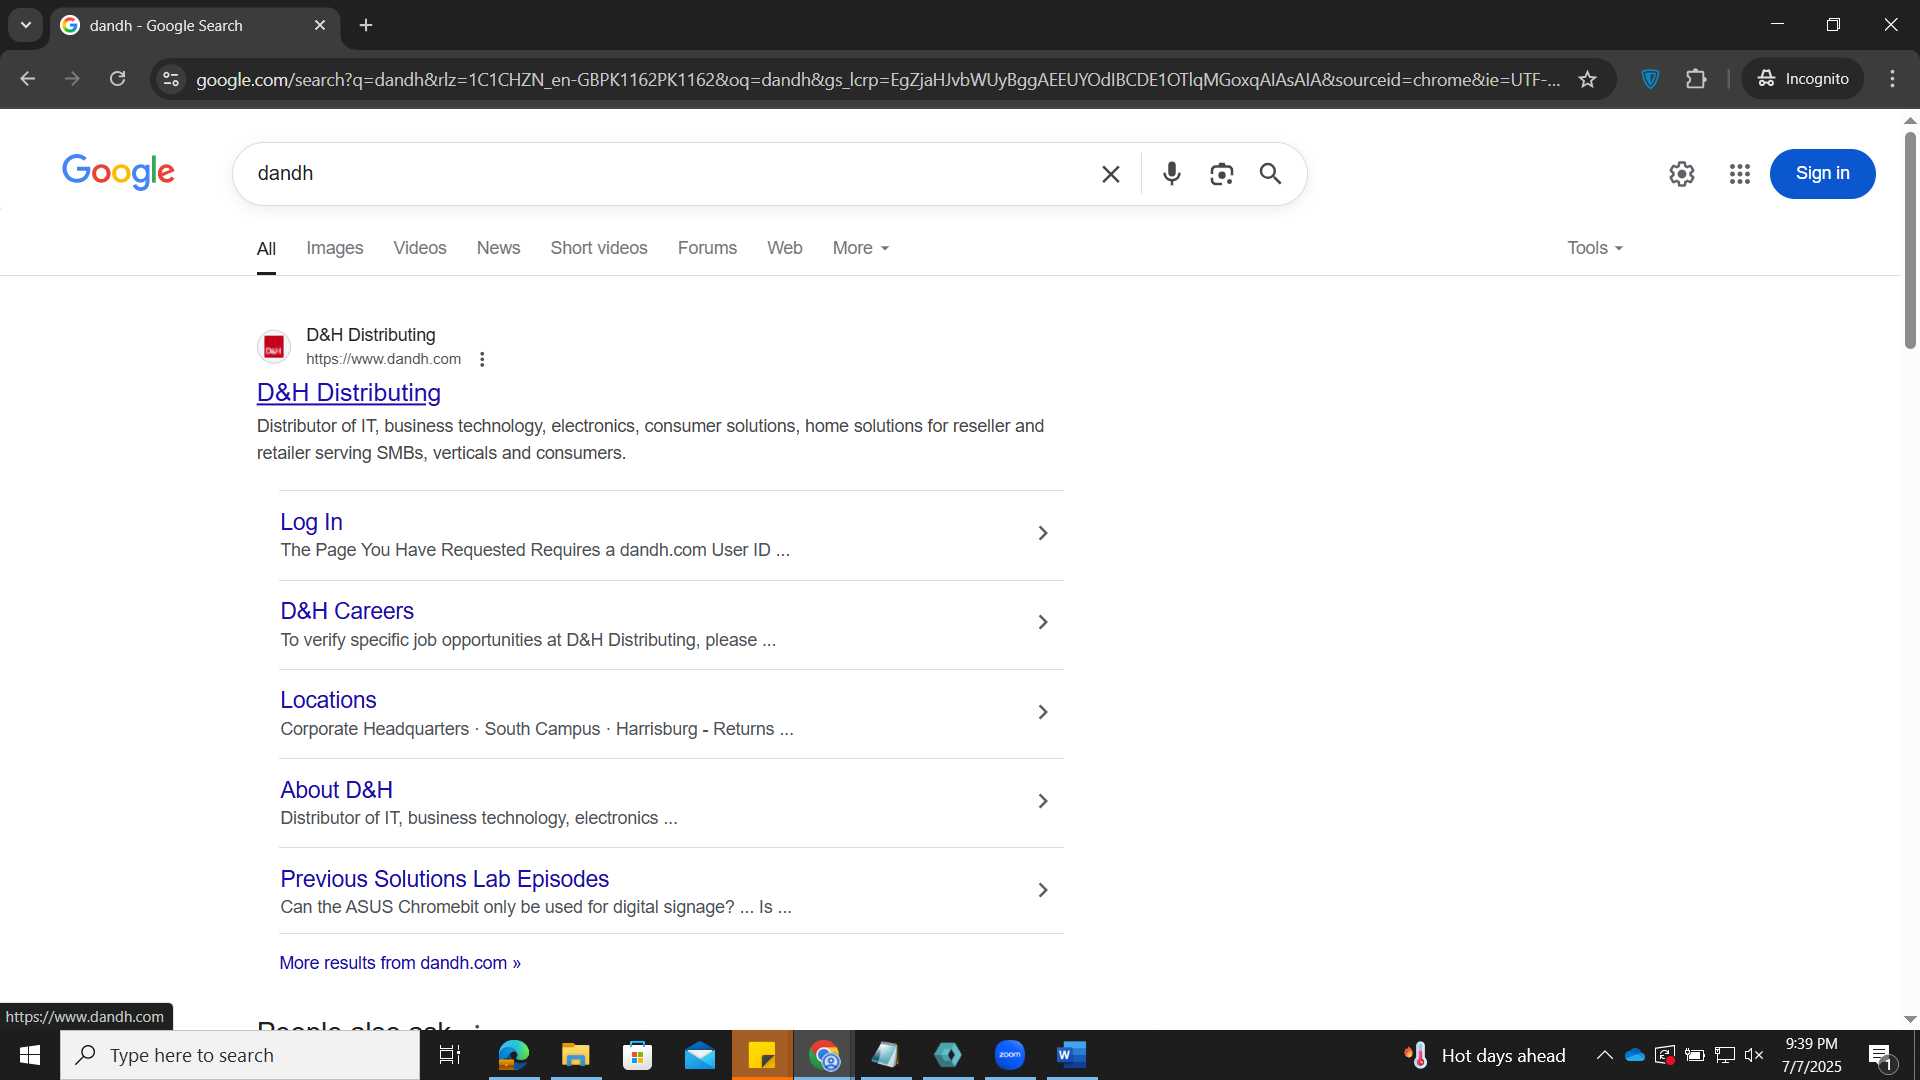The height and width of the screenshot is (1080, 1920).
Task: Open Sticky Notes from taskbar
Action: point(762,1055)
